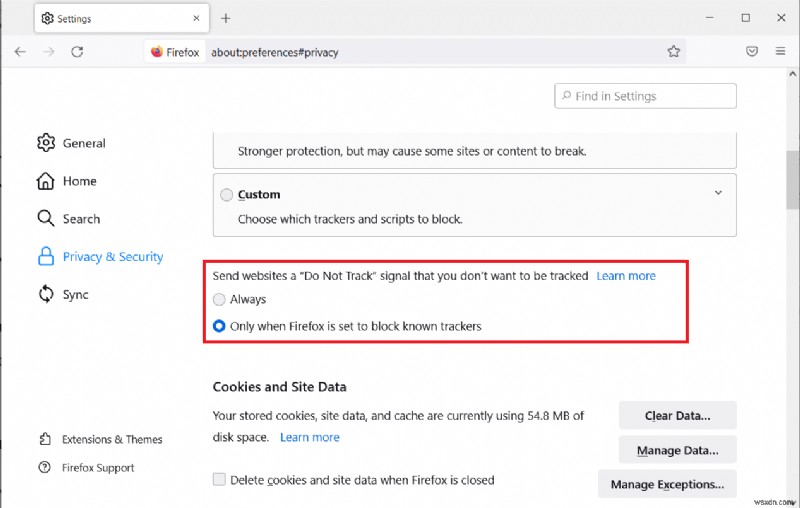
Task: Click the Firefox Support help icon
Action: (x=45, y=467)
